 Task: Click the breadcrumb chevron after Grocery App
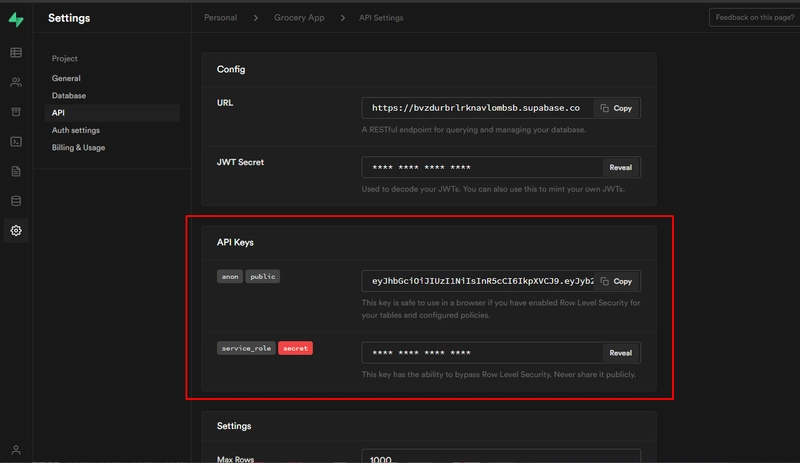tap(342, 18)
